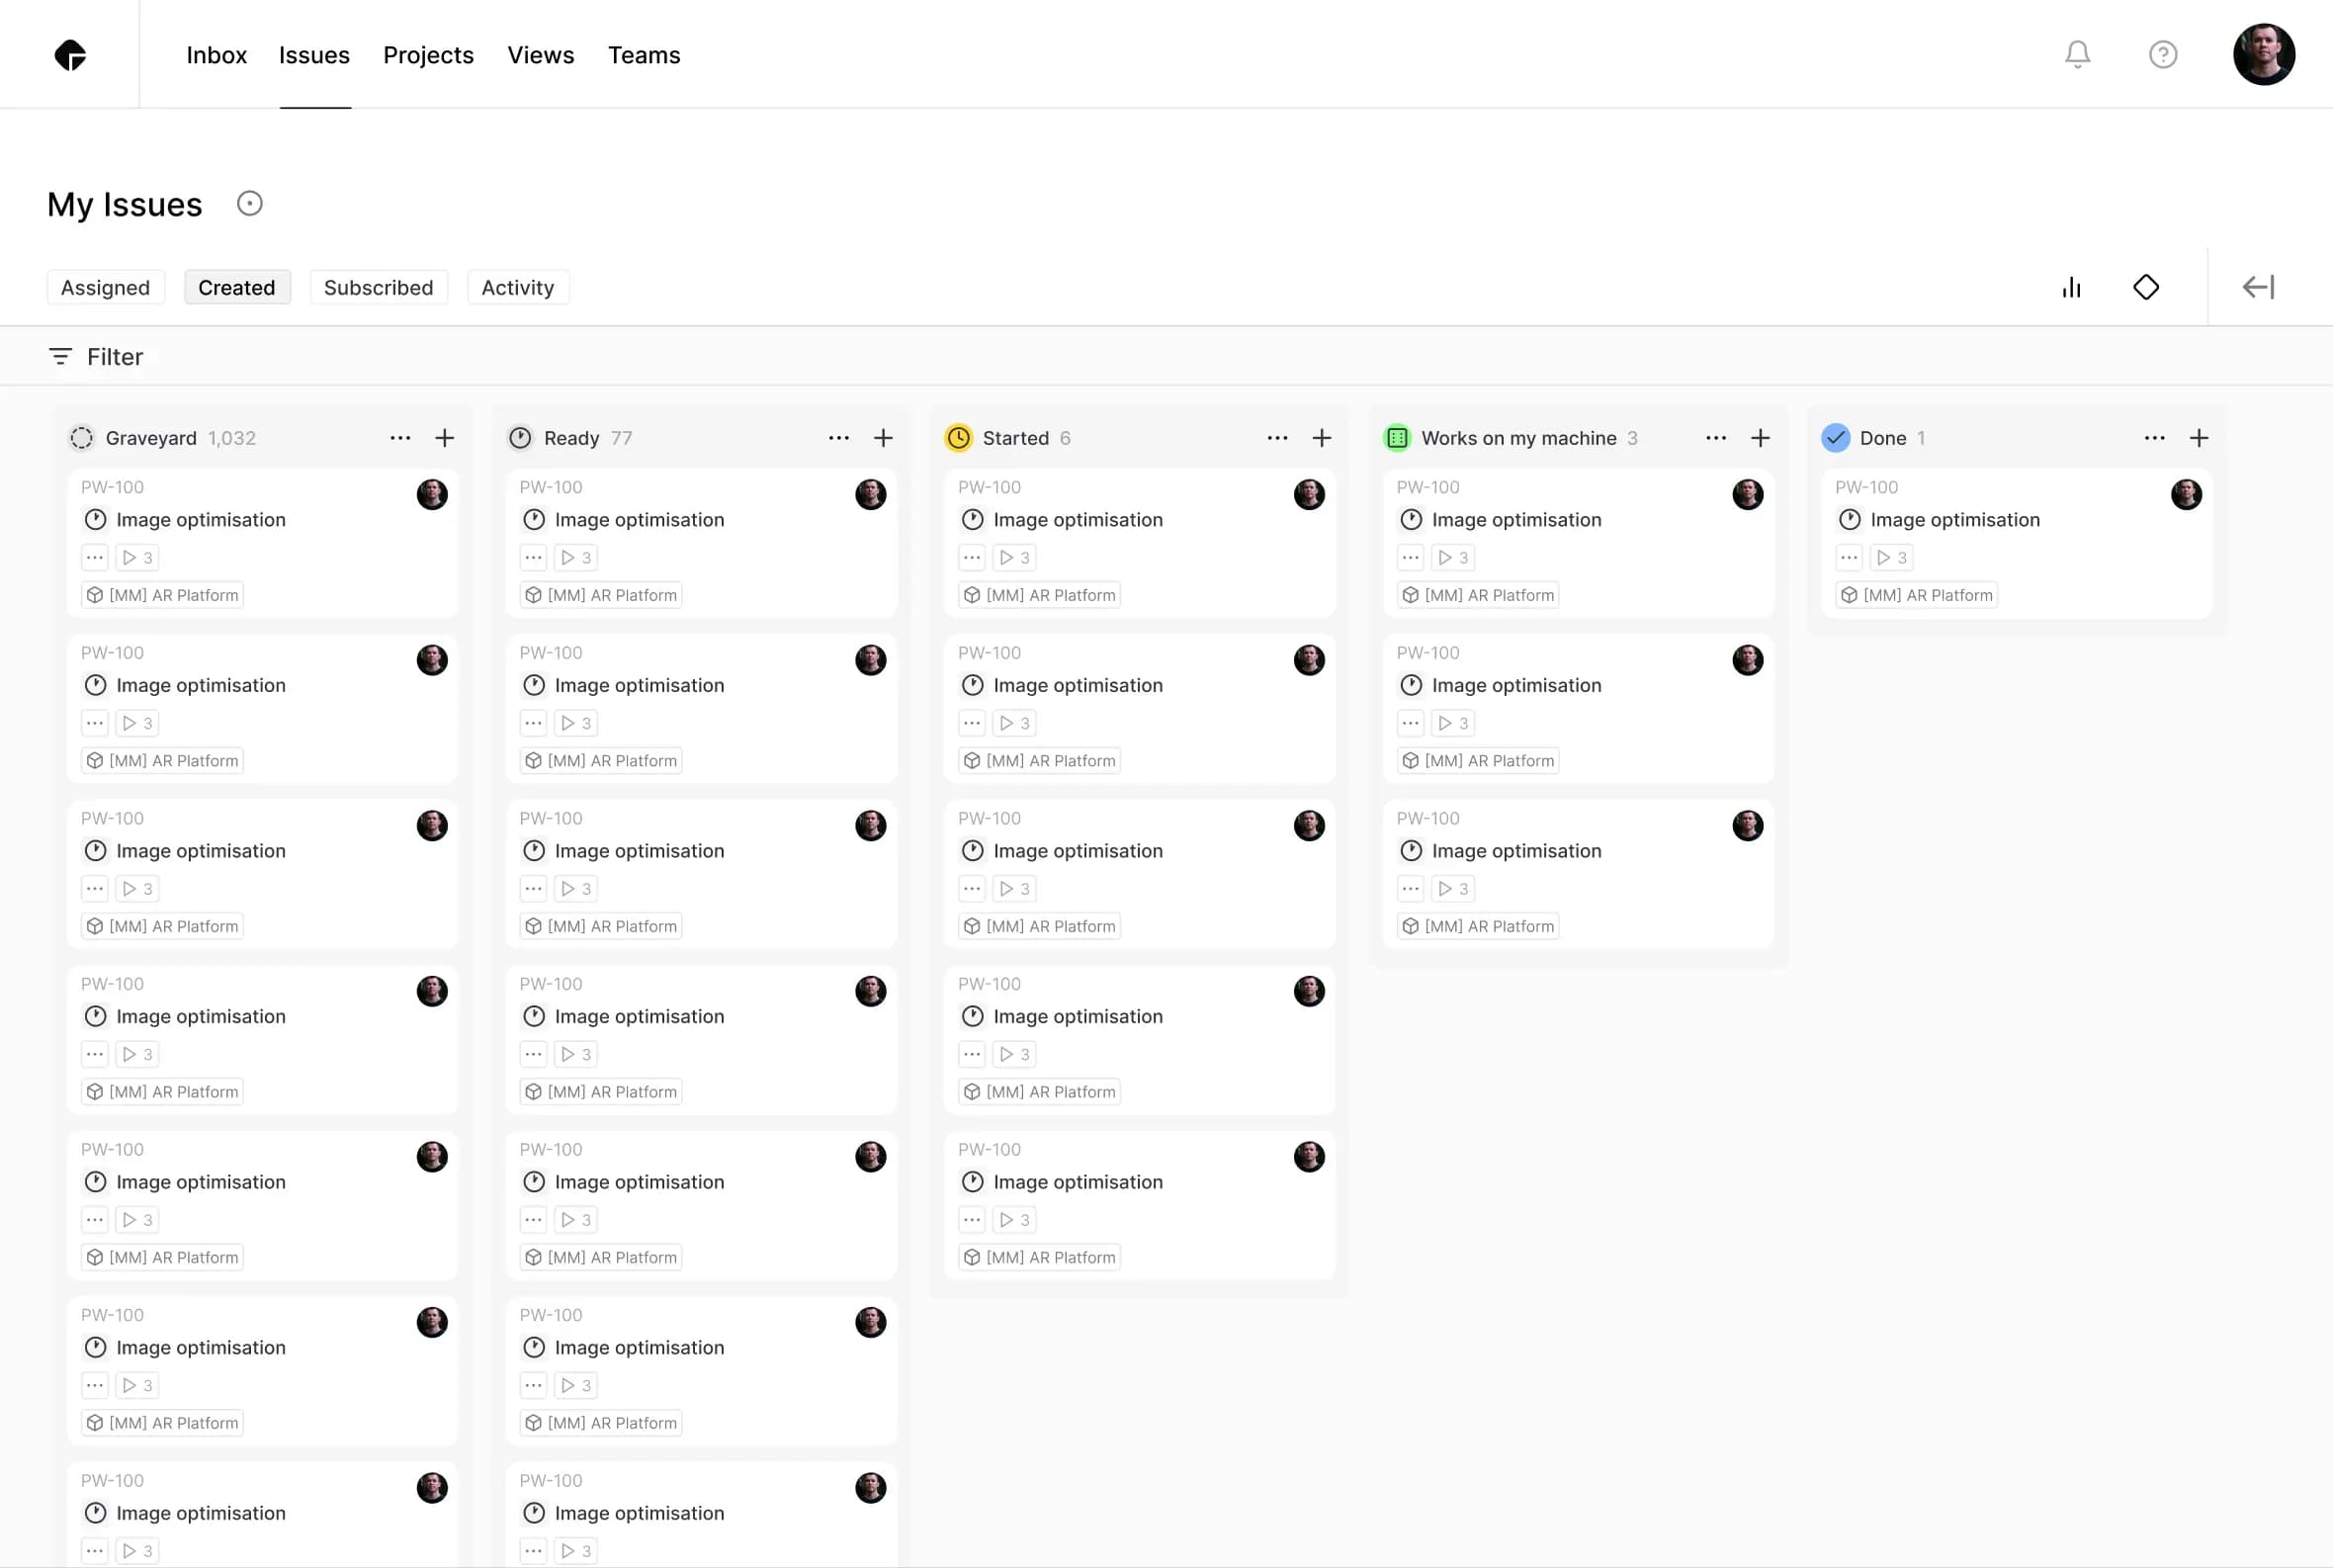Screen dimensions: 2333x1568
Task: Click the profile avatar in the top right
Action: click(2264, 55)
